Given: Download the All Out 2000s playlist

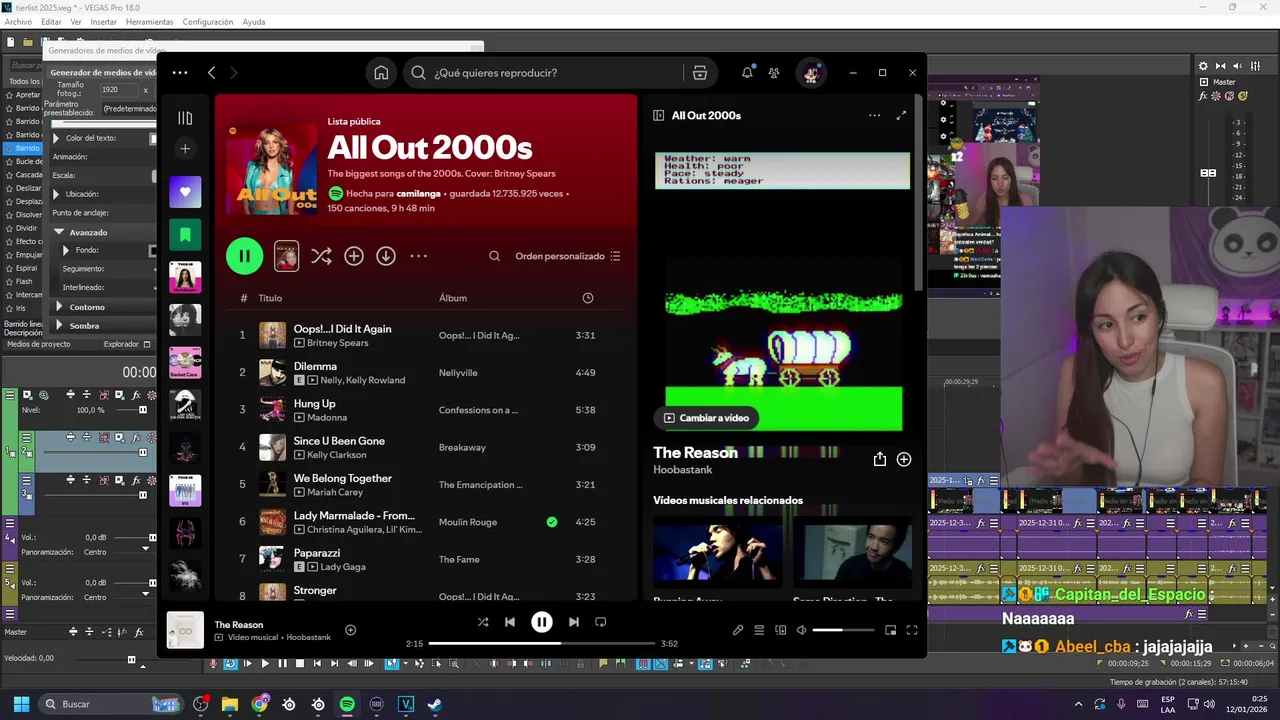Looking at the screenshot, I should point(386,256).
